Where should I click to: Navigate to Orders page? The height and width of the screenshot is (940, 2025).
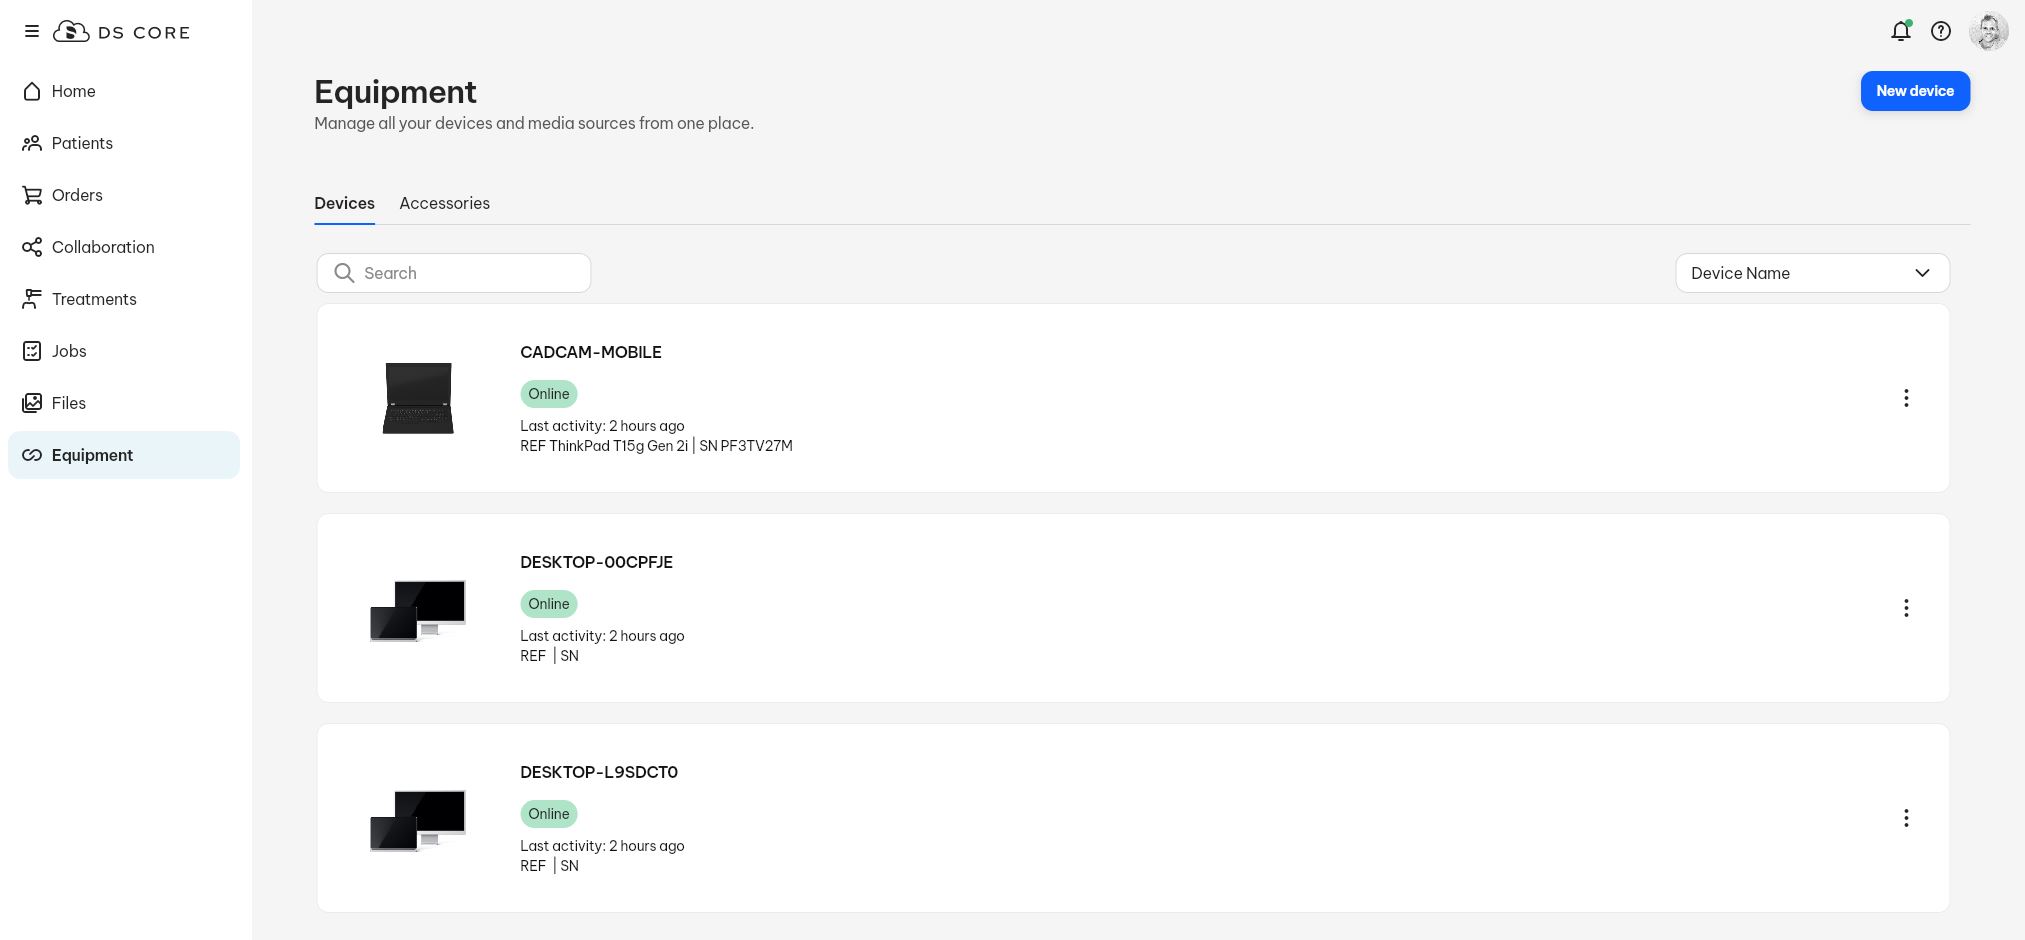(77, 195)
